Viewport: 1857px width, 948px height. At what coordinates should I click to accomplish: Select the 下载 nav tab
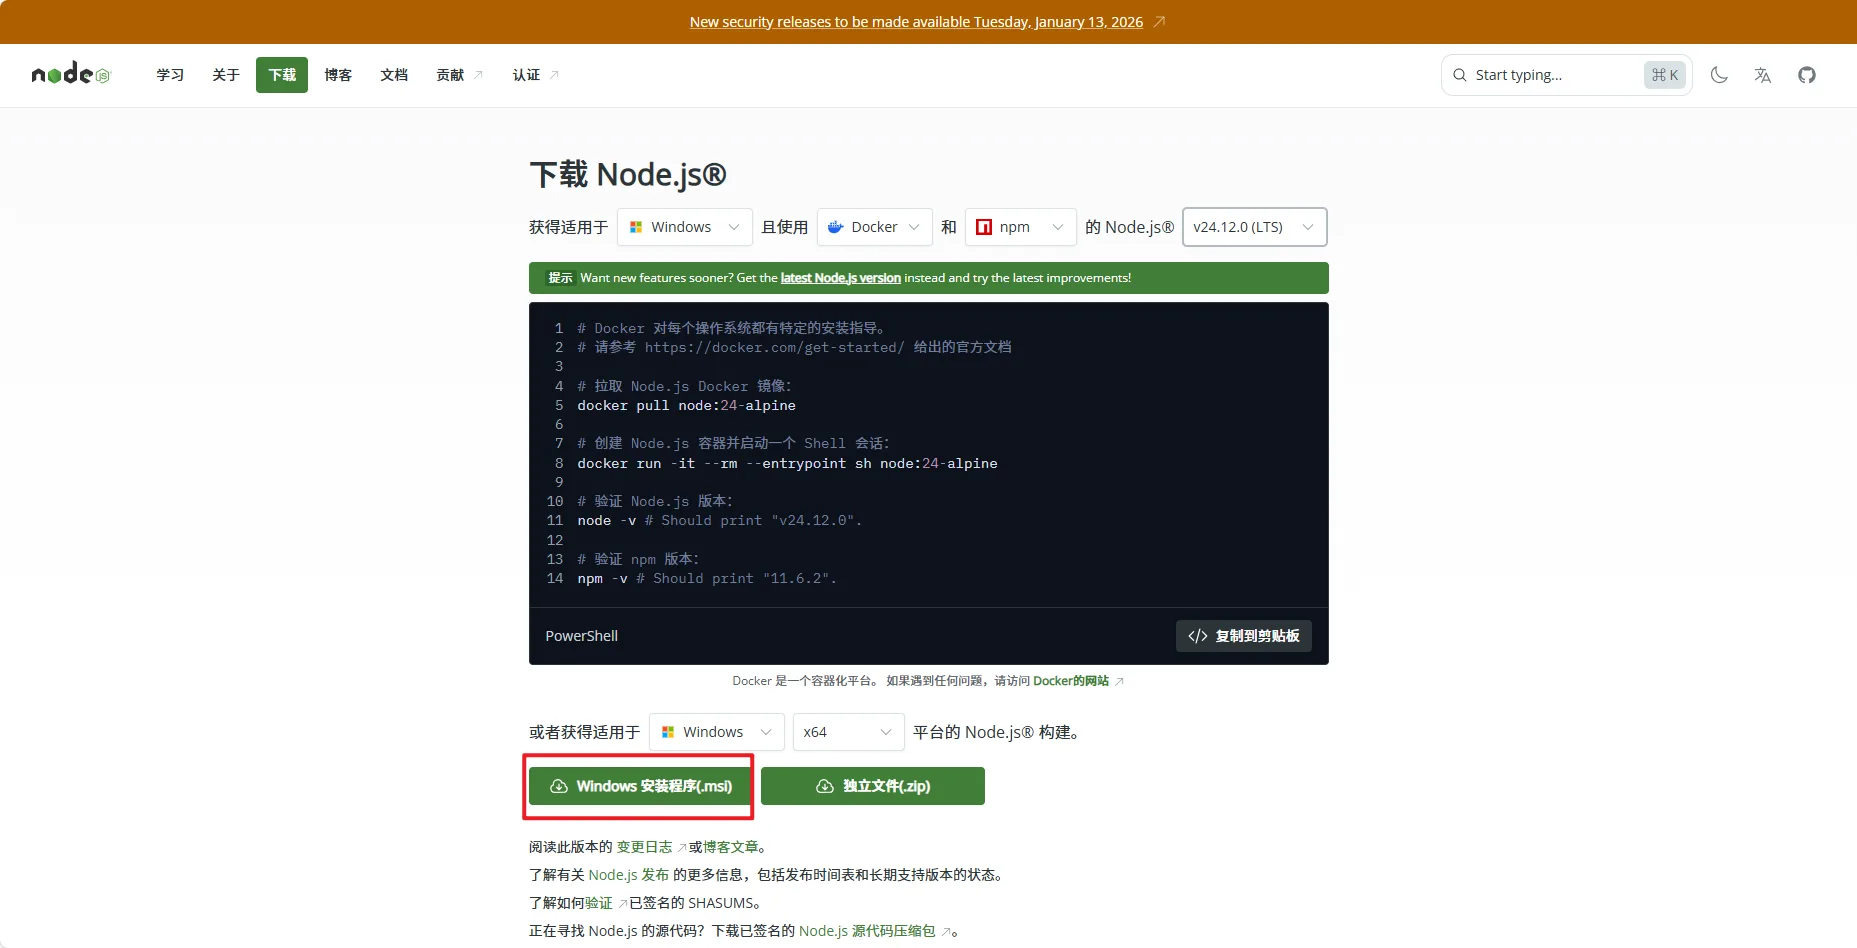(282, 75)
